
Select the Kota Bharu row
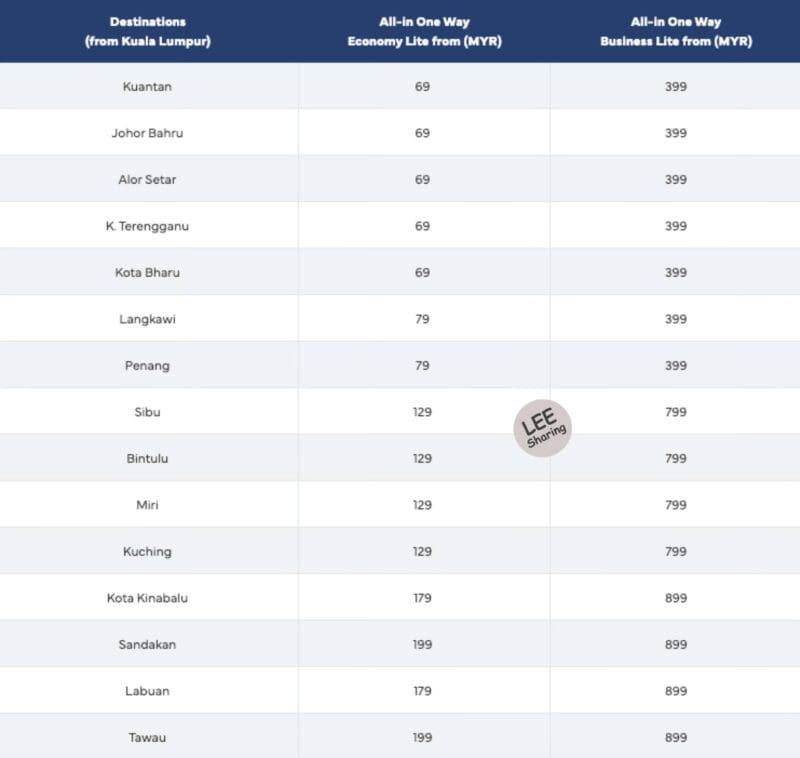click(x=400, y=272)
